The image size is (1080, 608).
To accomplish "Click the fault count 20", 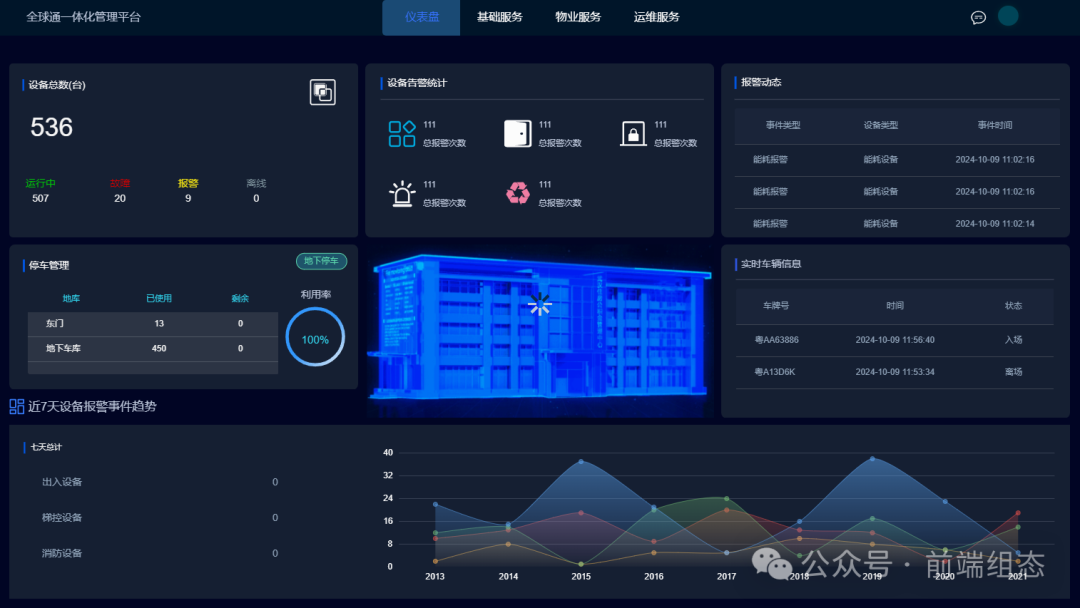I will tap(120, 198).
